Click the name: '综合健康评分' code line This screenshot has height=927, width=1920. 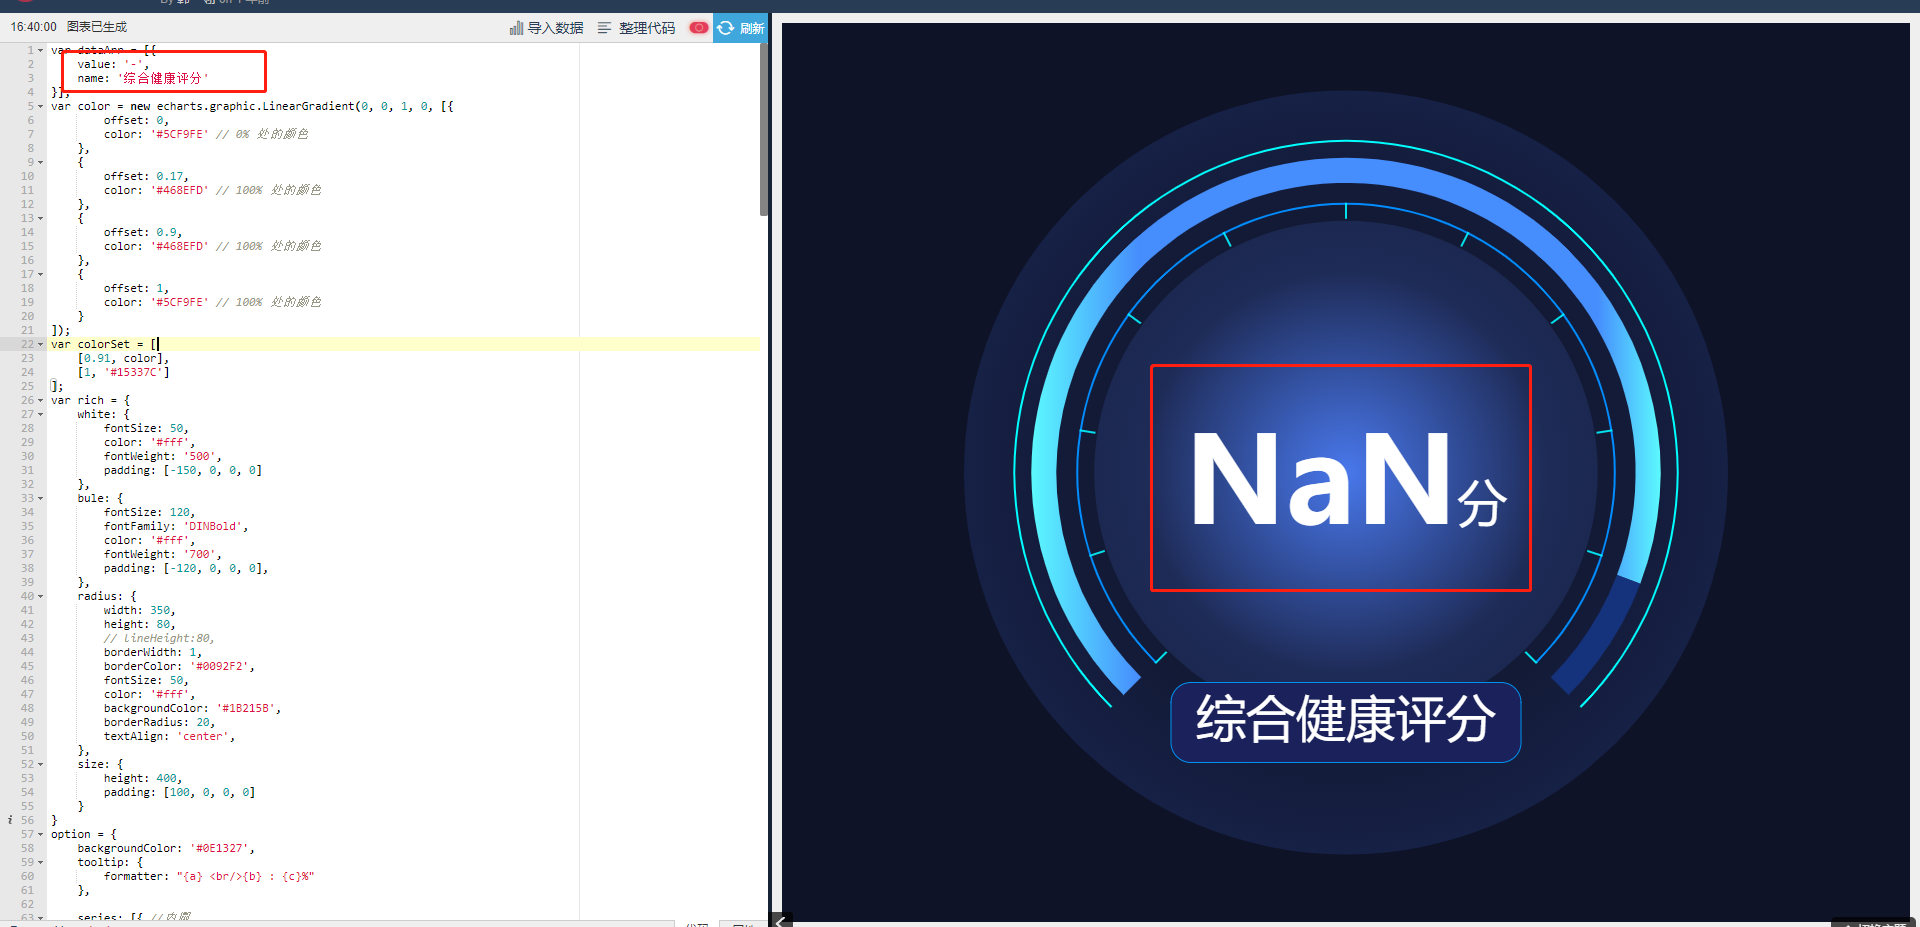(143, 78)
